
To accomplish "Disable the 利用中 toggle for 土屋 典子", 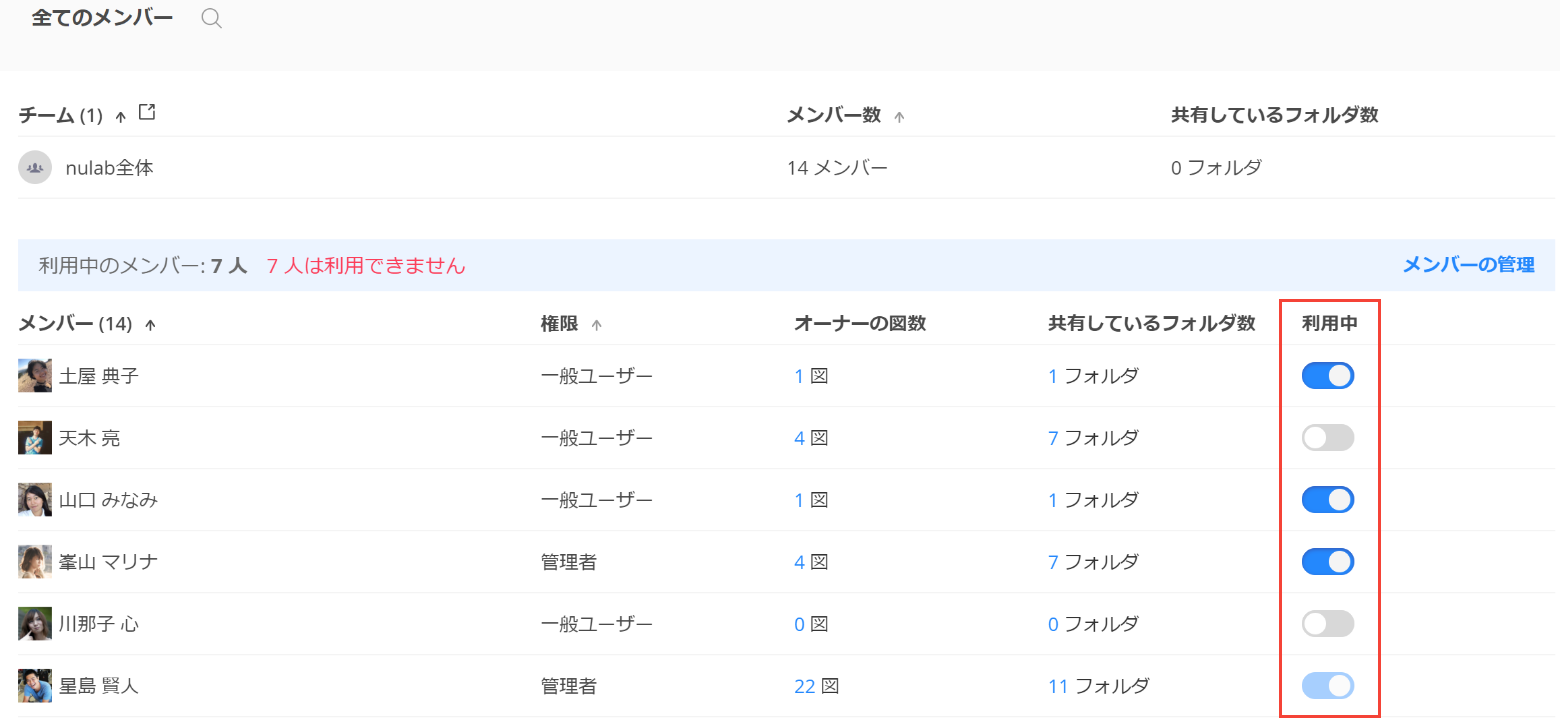I will click(x=1327, y=376).
